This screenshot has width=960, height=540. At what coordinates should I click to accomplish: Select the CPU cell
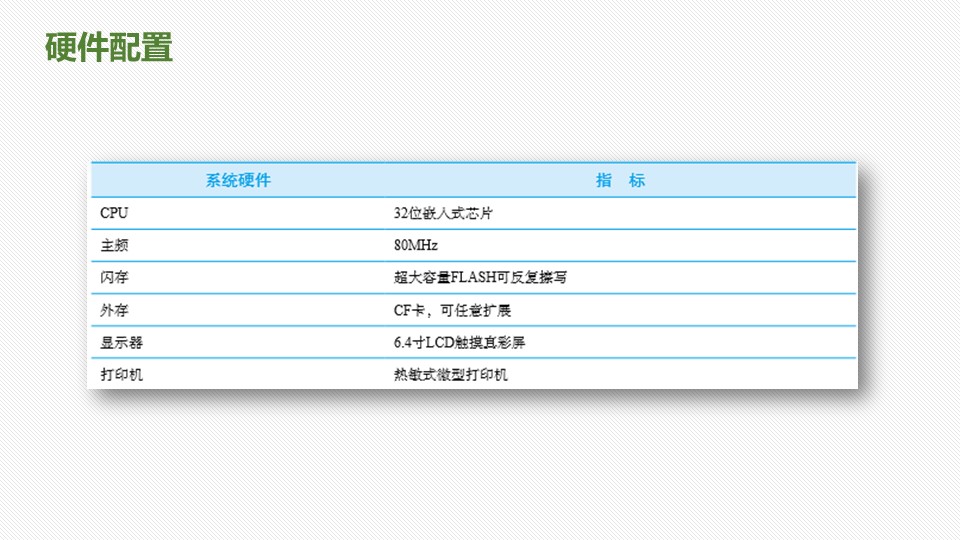click(238, 213)
